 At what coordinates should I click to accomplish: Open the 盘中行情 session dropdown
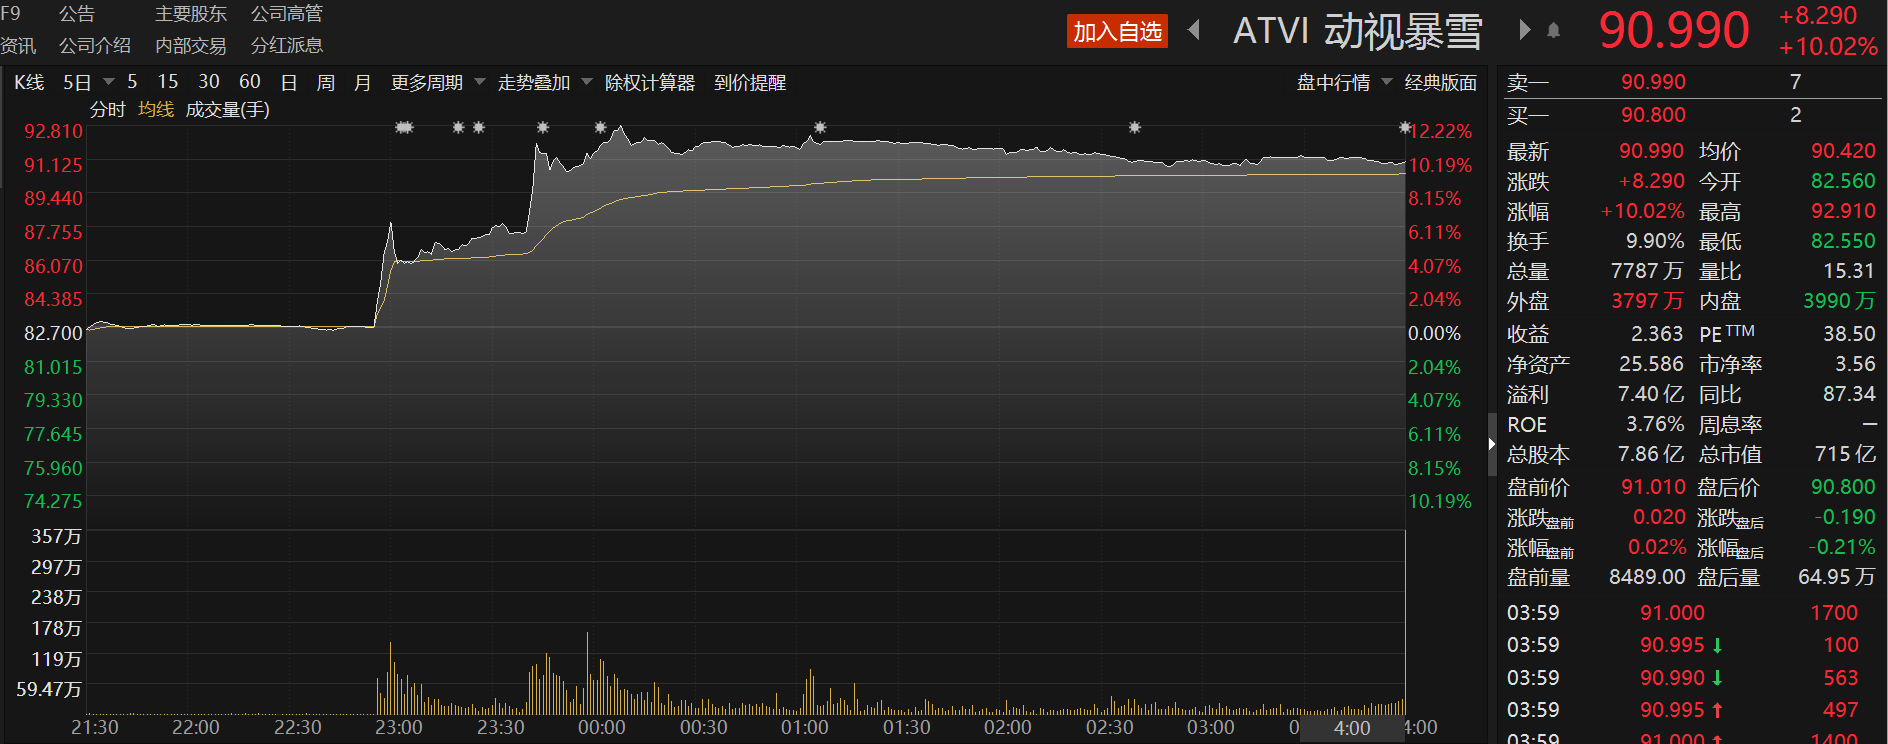pyautogui.click(x=1387, y=82)
